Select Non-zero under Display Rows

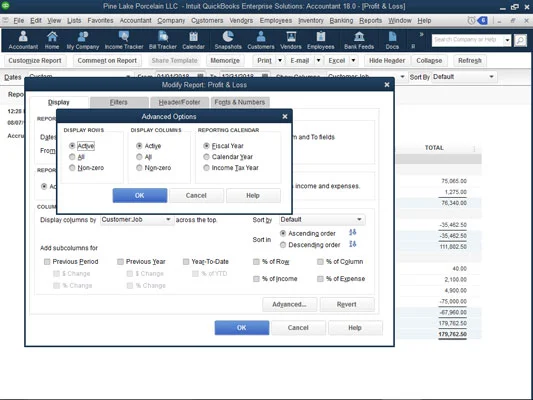tap(72, 168)
